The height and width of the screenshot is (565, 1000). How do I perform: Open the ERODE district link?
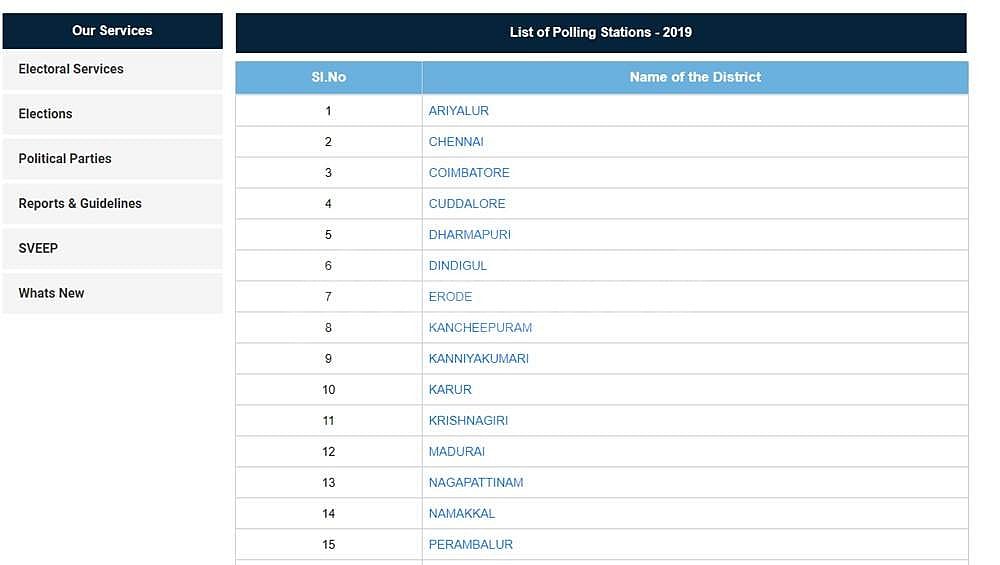pyautogui.click(x=451, y=297)
